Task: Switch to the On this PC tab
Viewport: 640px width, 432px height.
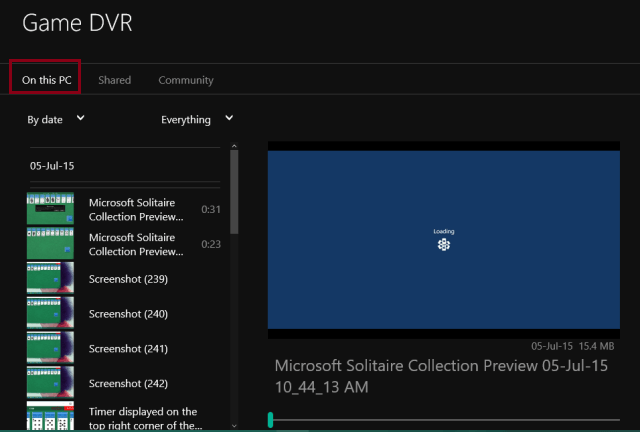Action: coord(47,80)
